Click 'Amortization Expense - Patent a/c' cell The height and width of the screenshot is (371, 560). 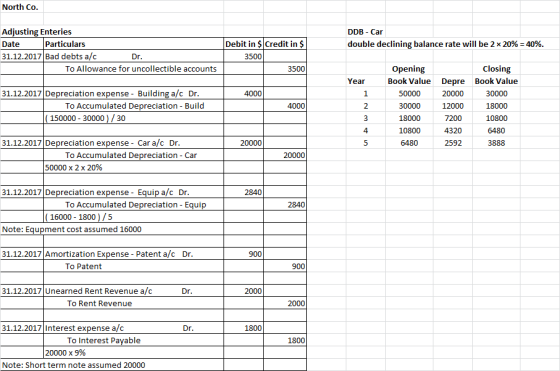pyautogui.click(x=134, y=254)
